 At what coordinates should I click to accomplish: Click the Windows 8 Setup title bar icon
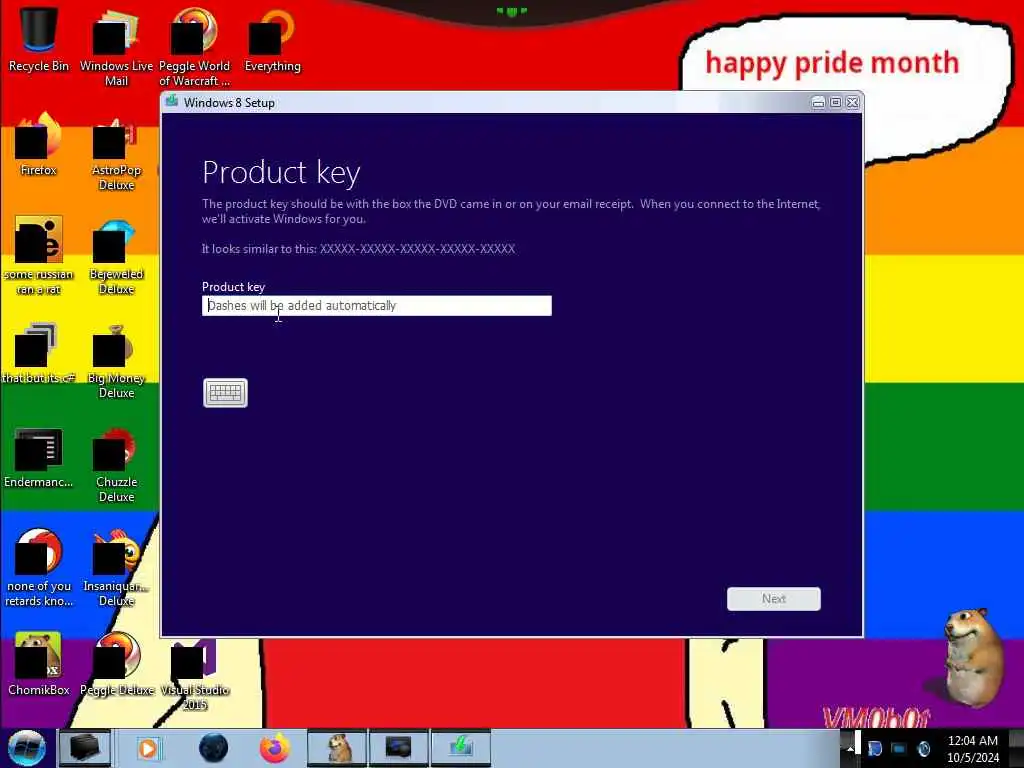172,101
